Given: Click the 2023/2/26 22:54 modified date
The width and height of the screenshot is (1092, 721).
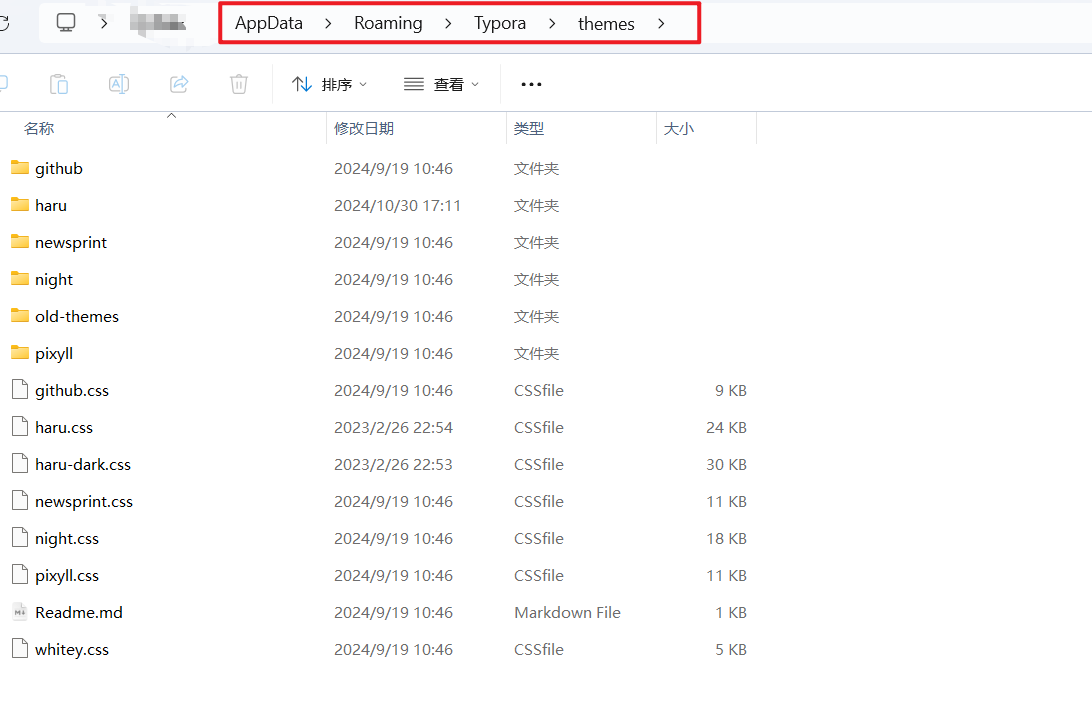Looking at the screenshot, I should [x=393, y=427].
